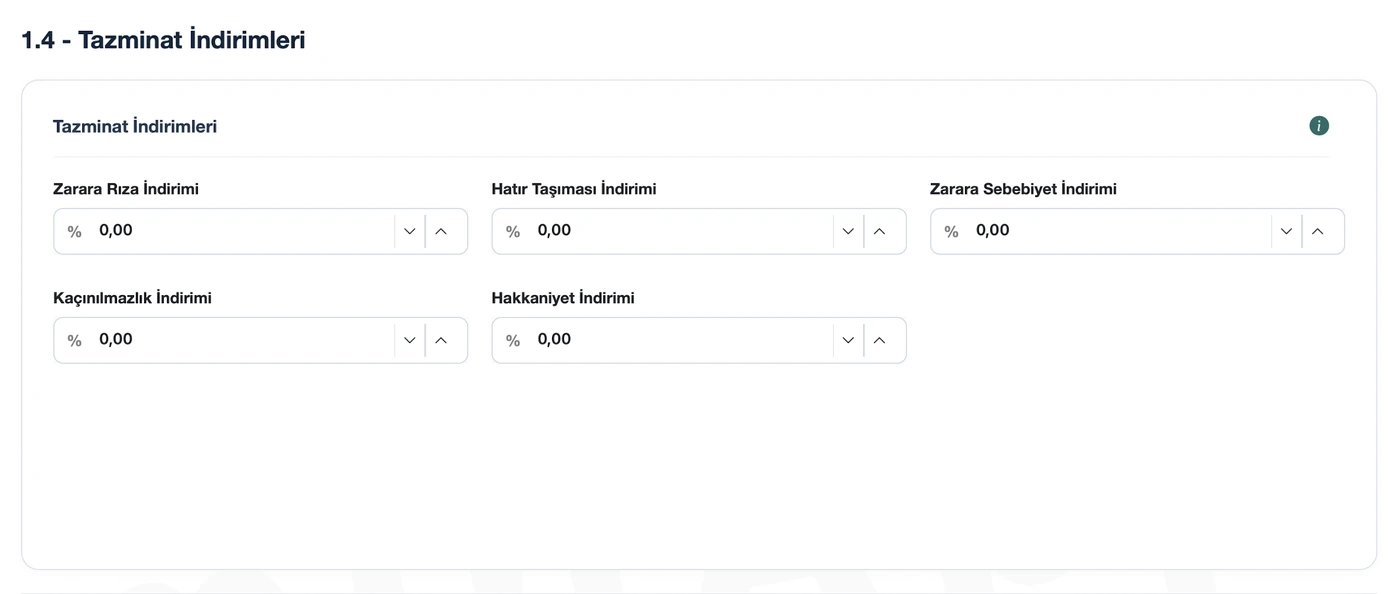
Task: Increase Hakkaniyet İndirimi value
Action: [x=880, y=340]
